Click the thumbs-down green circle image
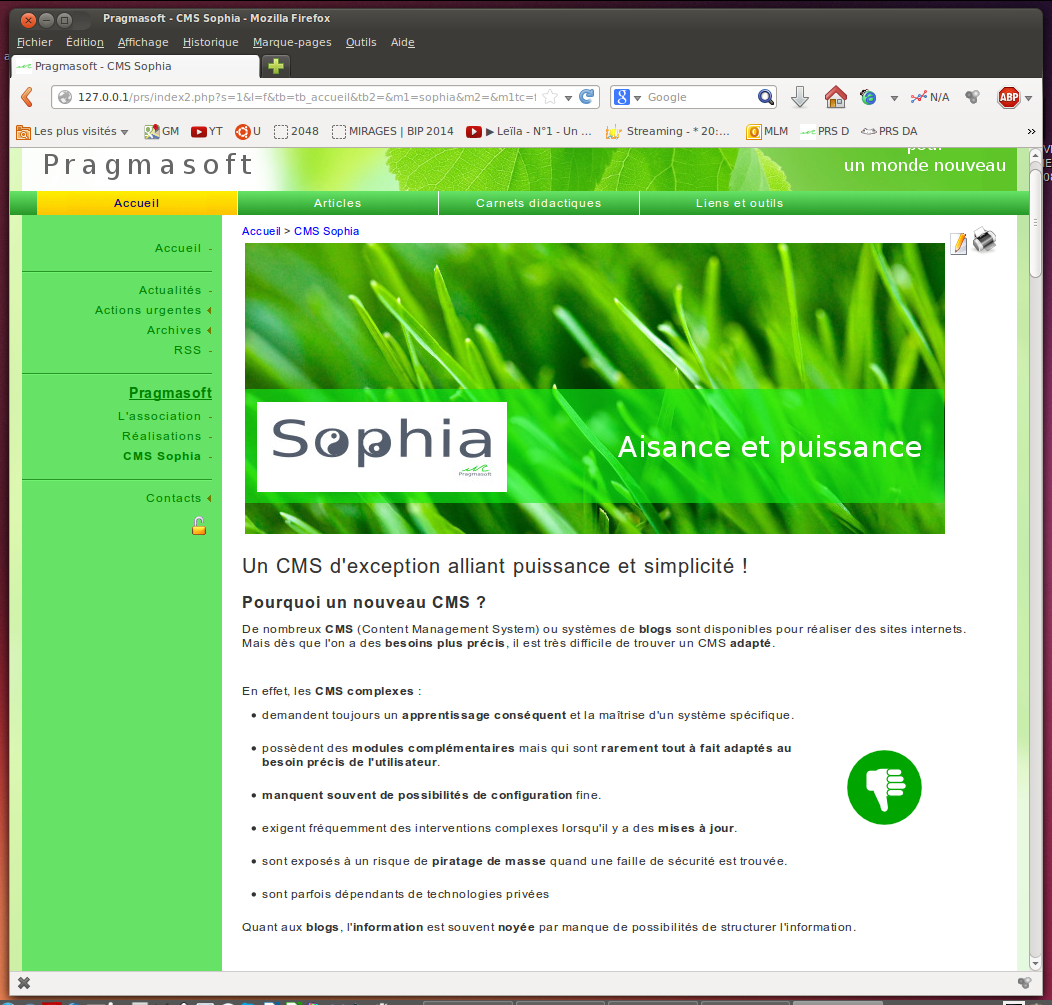 click(x=884, y=787)
